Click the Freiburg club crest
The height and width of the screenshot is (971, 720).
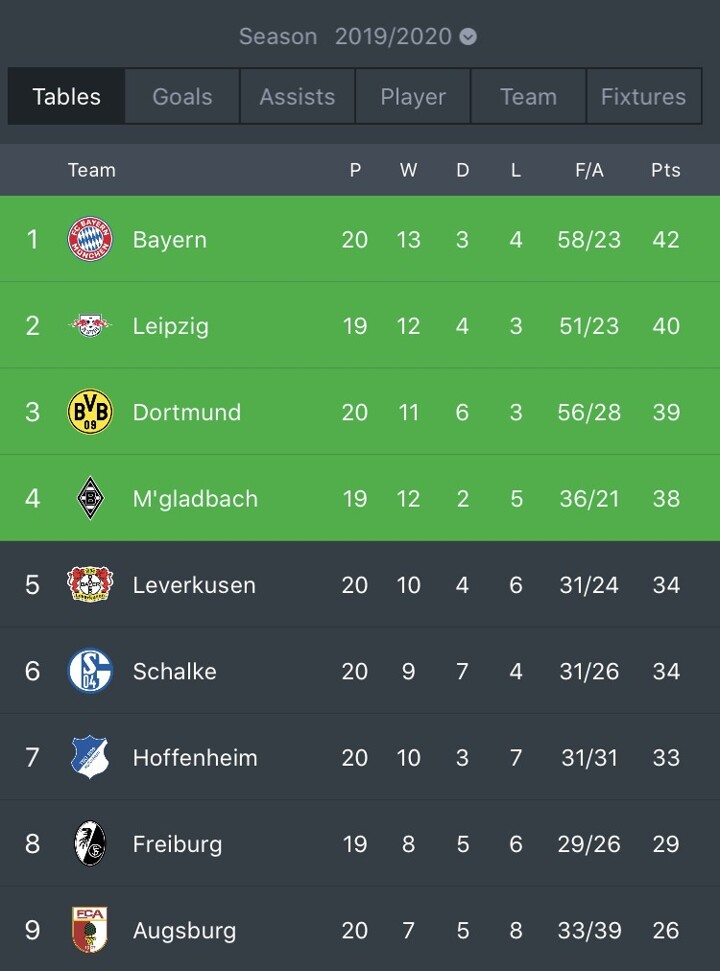coord(90,843)
